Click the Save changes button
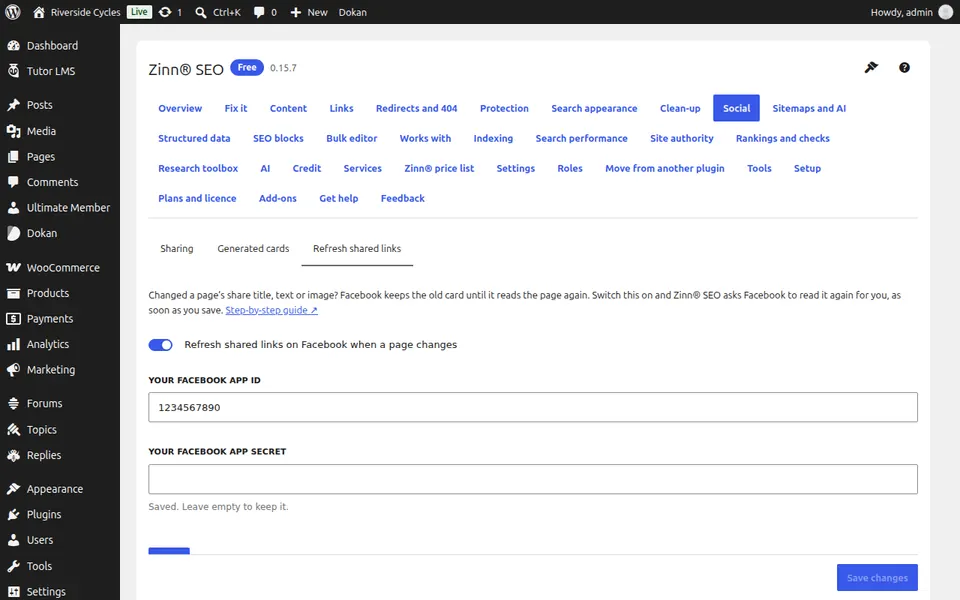The image size is (960, 600). (x=877, y=577)
